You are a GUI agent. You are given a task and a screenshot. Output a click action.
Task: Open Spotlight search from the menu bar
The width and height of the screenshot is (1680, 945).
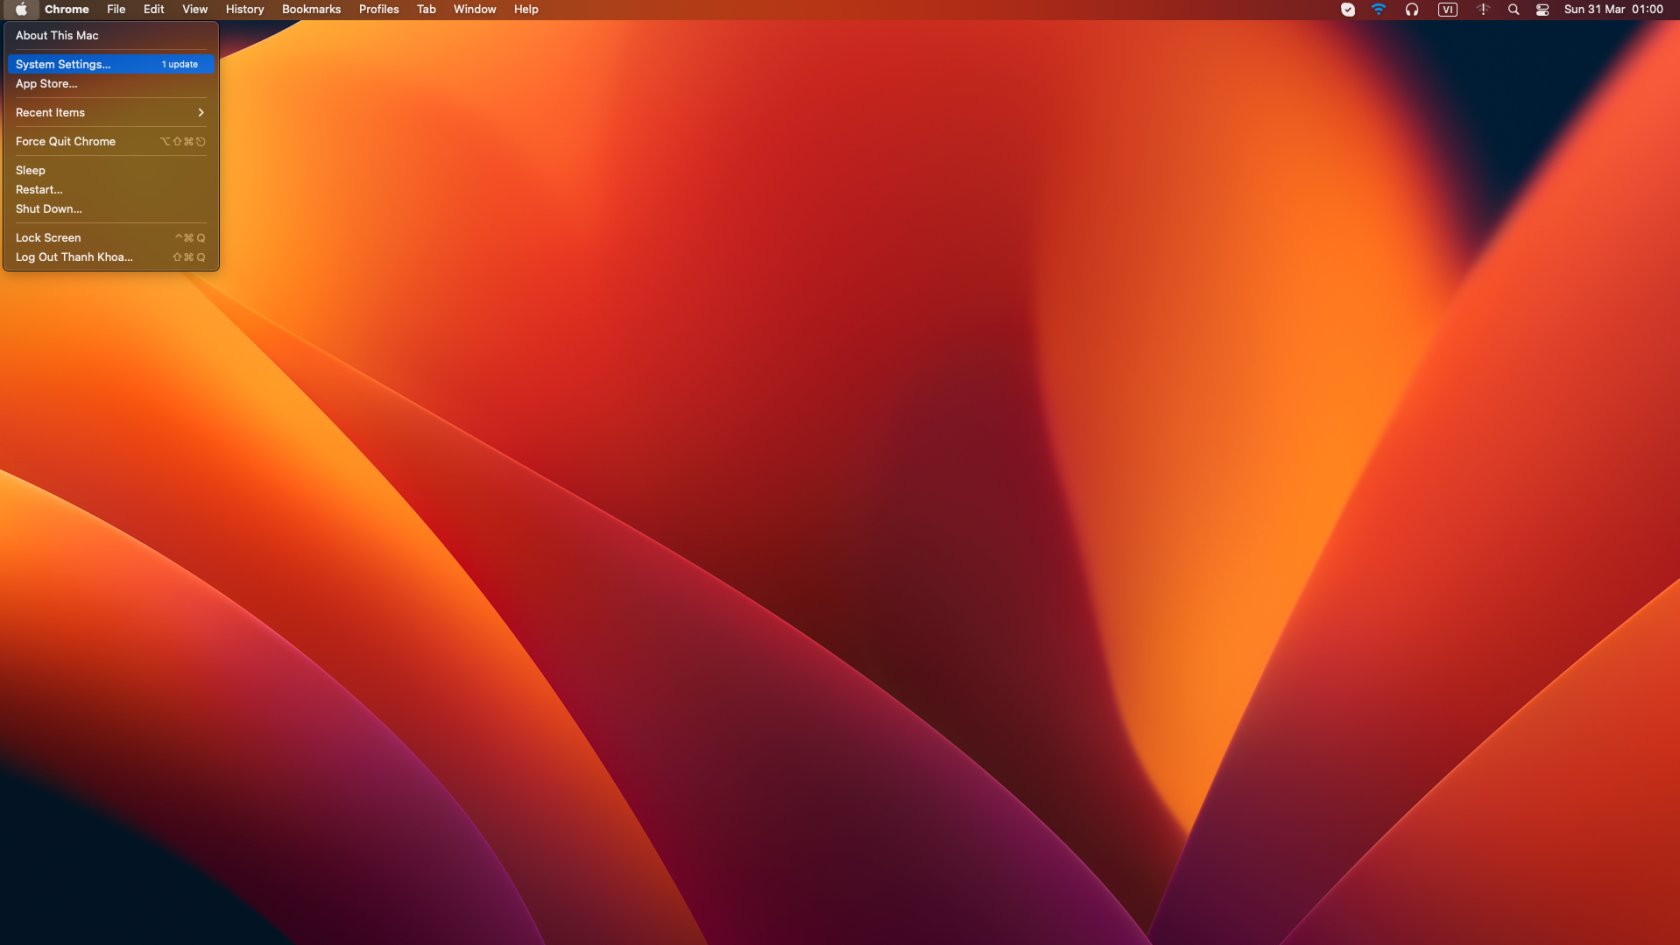click(1514, 9)
